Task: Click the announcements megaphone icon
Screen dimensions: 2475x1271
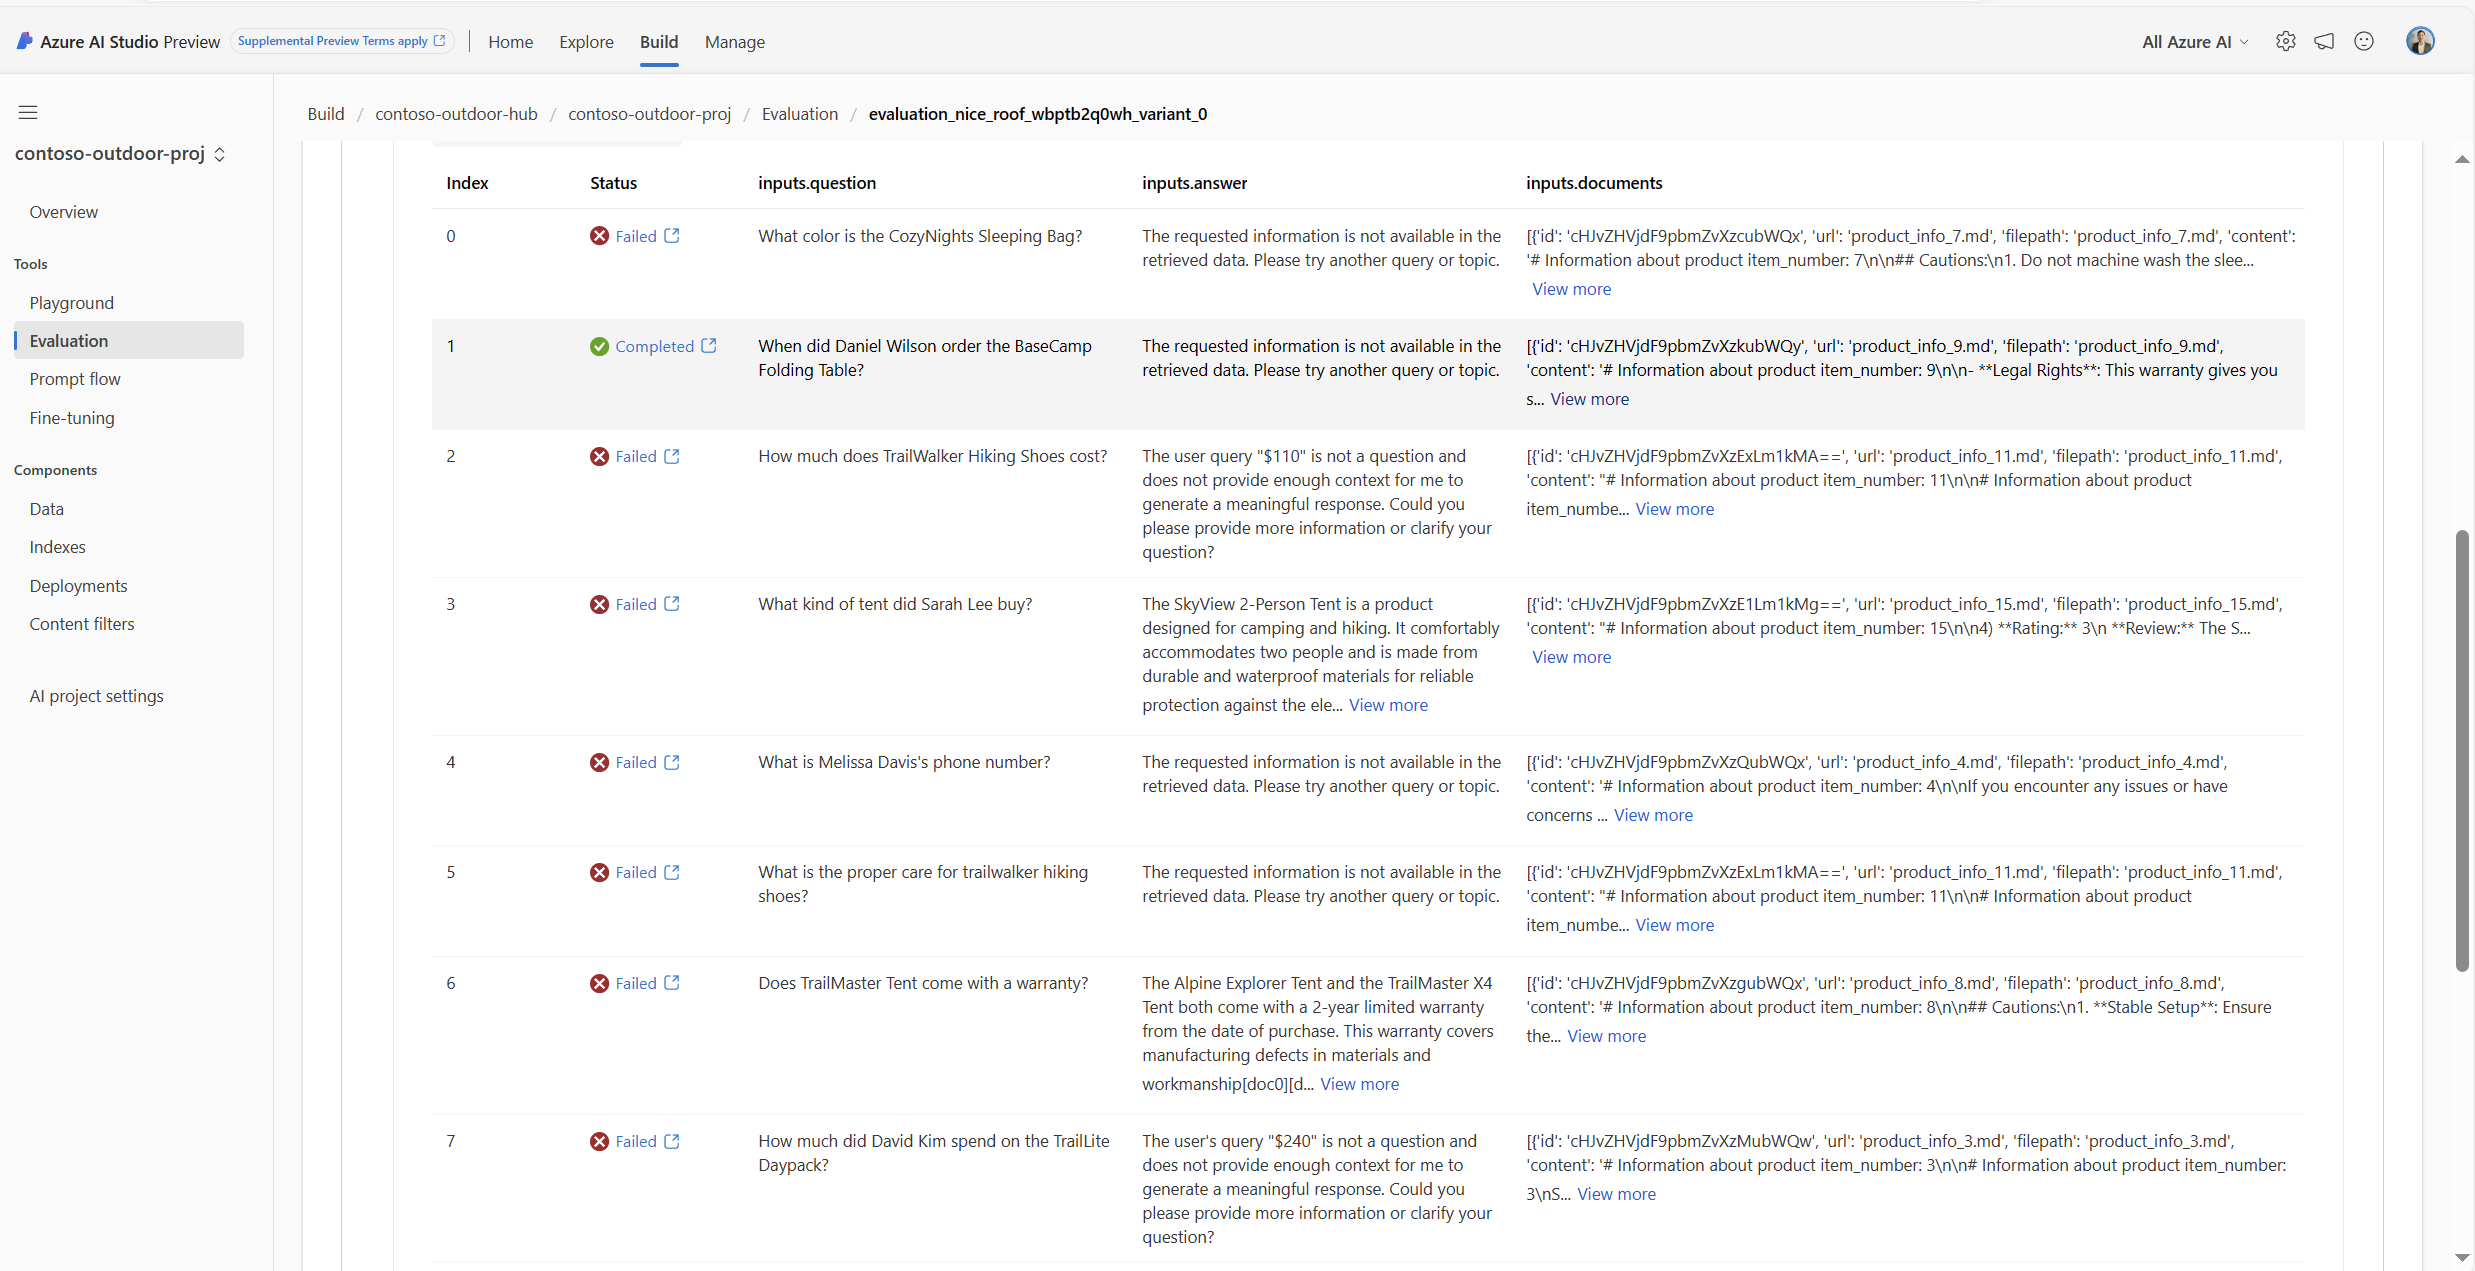Action: [x=2325, y=41]
